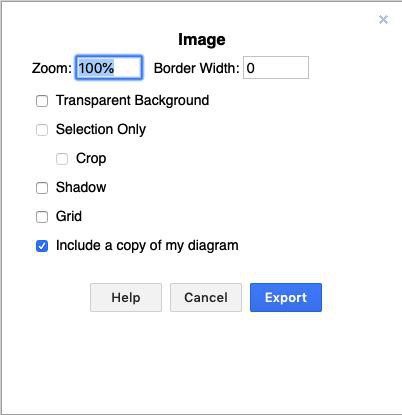Turn on the Shadow checkbox
Screen dimensions: 402x415
pyautogui.click(x=42, y=188)
